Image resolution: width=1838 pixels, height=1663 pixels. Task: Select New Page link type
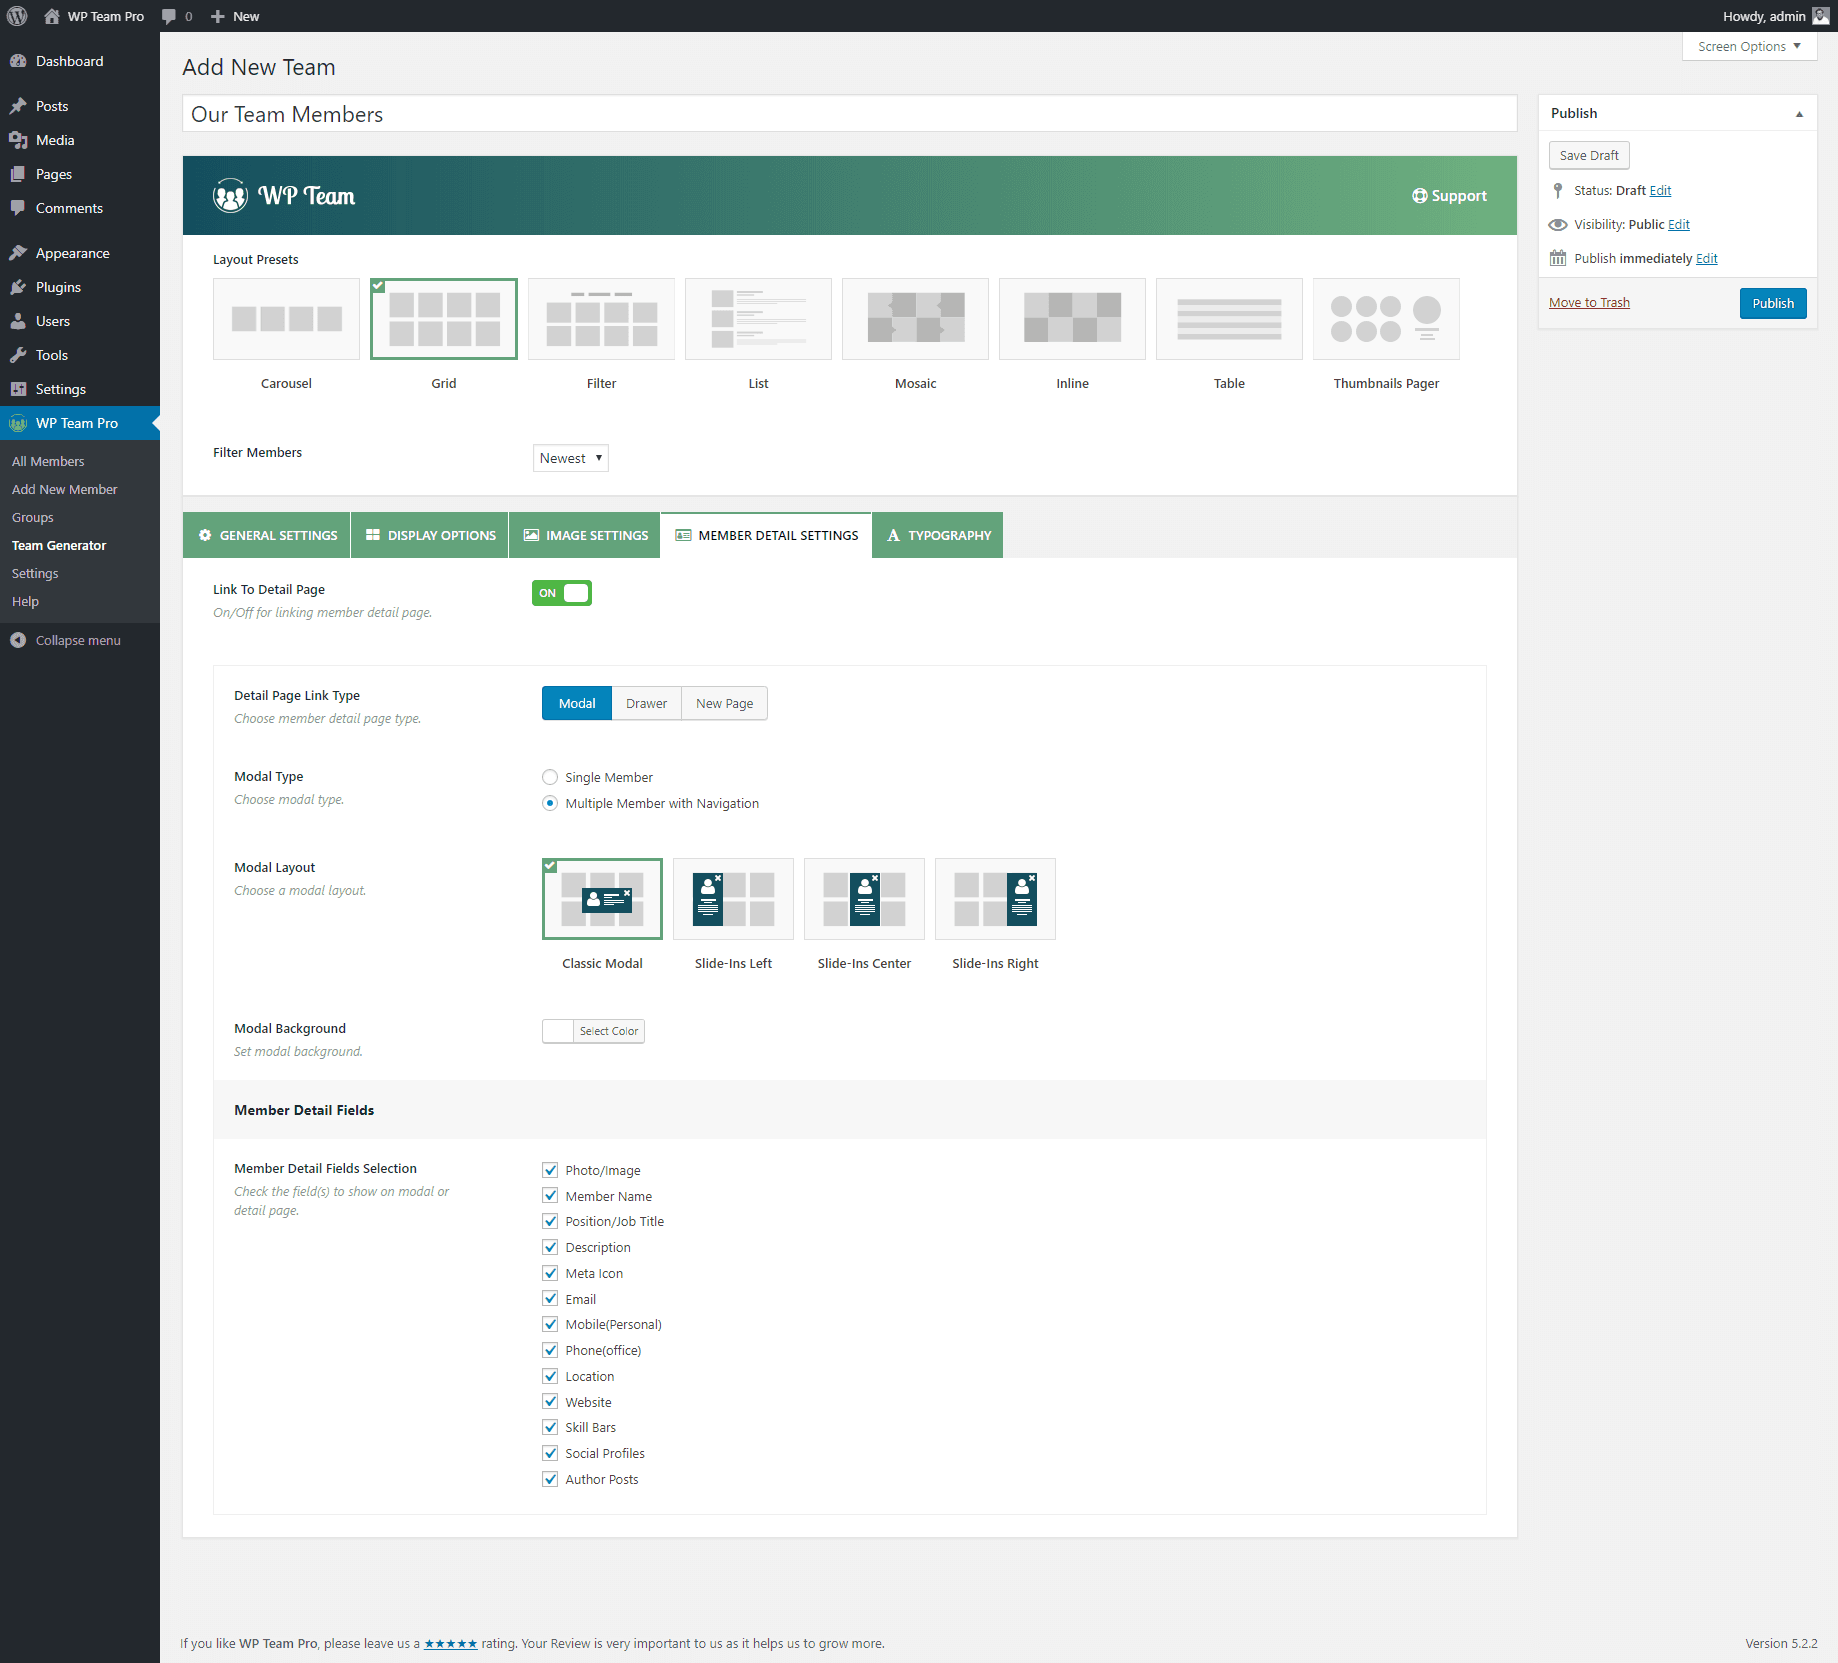click(x=724, y=703)
